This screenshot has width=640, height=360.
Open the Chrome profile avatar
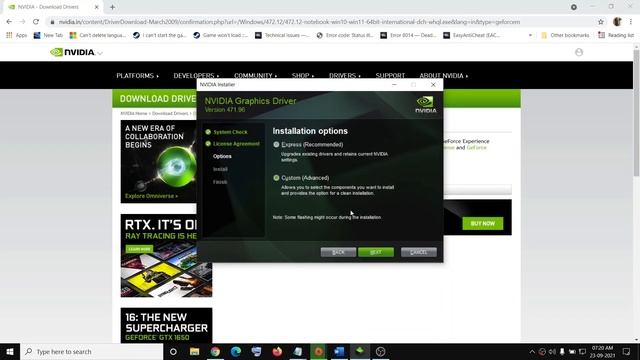(617, 22)
